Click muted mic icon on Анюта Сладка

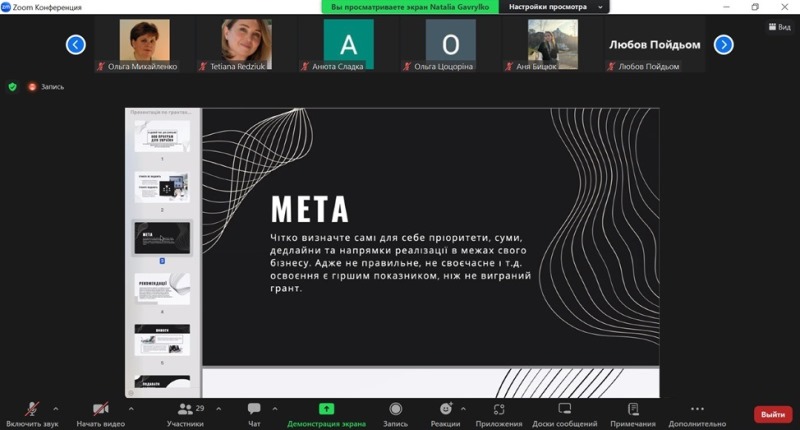point(305,66)
